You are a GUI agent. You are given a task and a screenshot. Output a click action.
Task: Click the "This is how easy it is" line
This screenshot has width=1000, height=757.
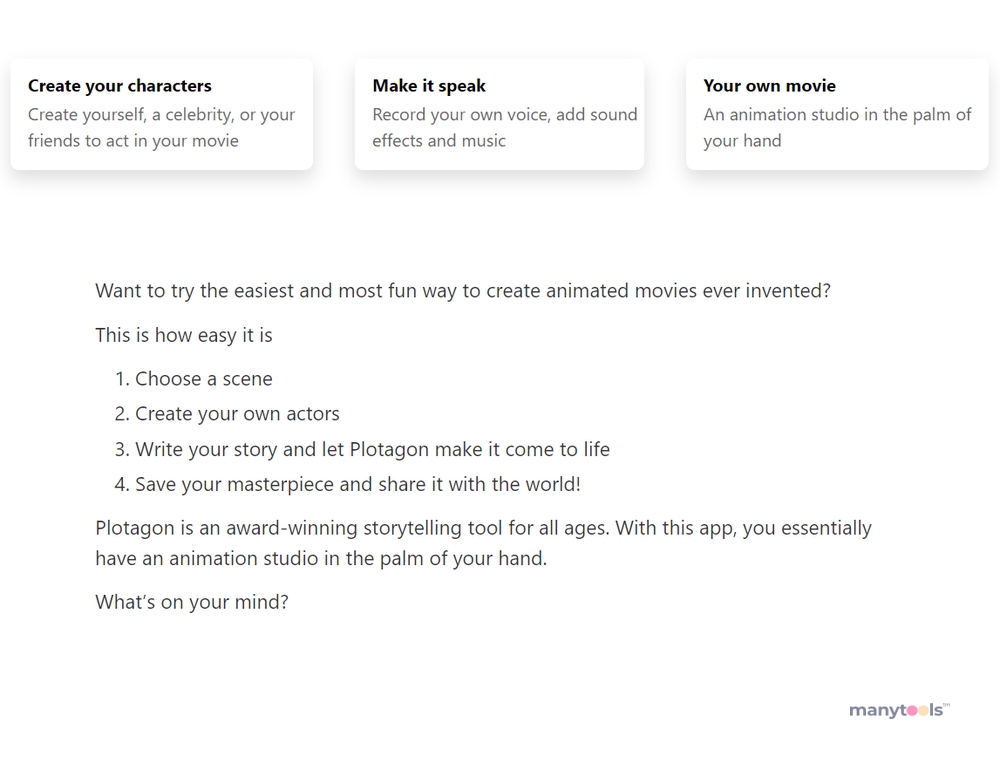pos(184,335)
